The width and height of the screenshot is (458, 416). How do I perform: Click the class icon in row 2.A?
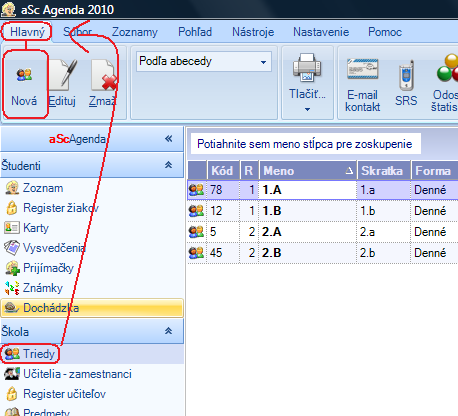pyautogui.click(x=196, y=232)
